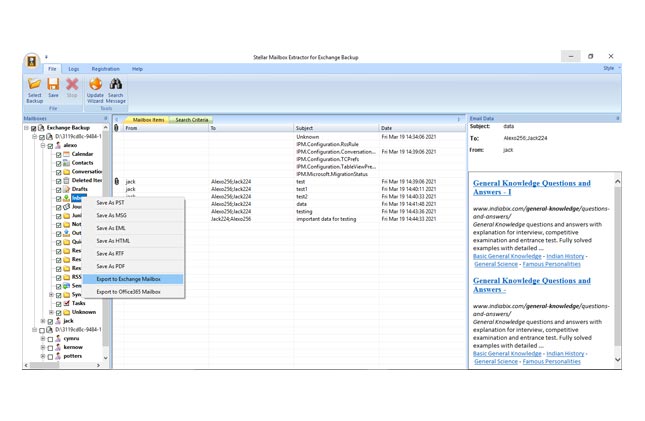Expand the jack mailbox node
The image size is (645, 421).
click(43, 321)
